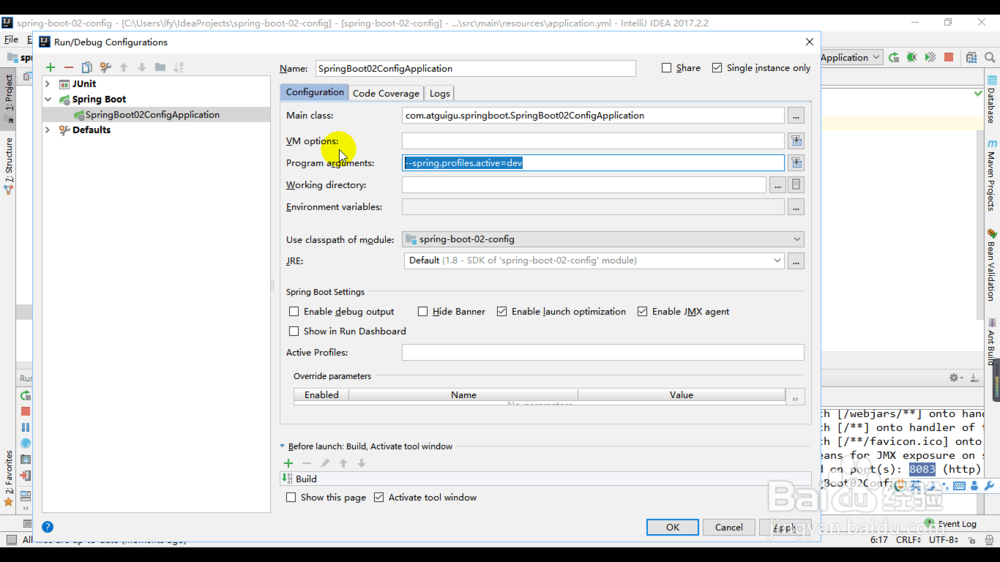Viewport: 1000px width, 562px height.
Task: Switch to Code Coverage tab
Action: (x=386, y=93)
